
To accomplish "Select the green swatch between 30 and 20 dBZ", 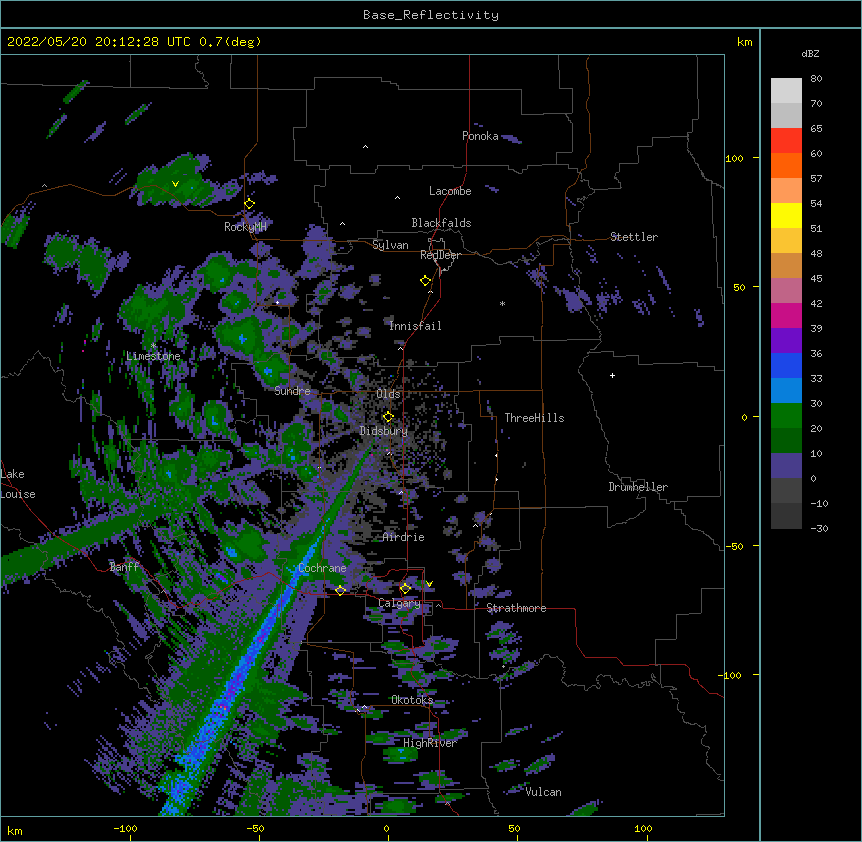I will pos(786,416).
